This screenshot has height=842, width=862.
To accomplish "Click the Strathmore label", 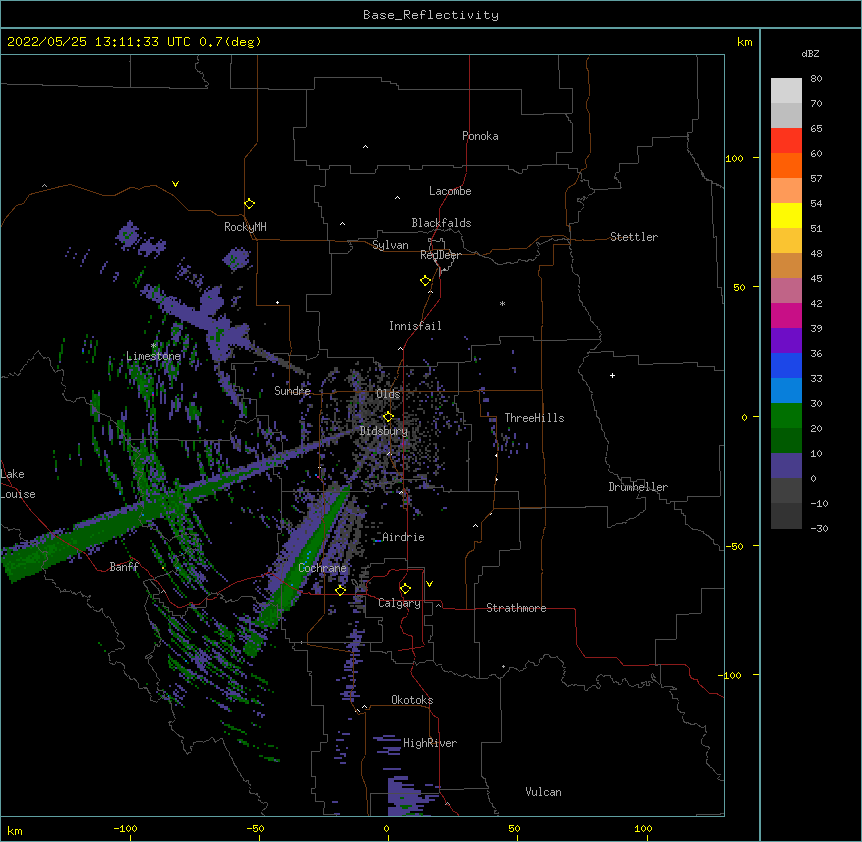I will [516, 608].
